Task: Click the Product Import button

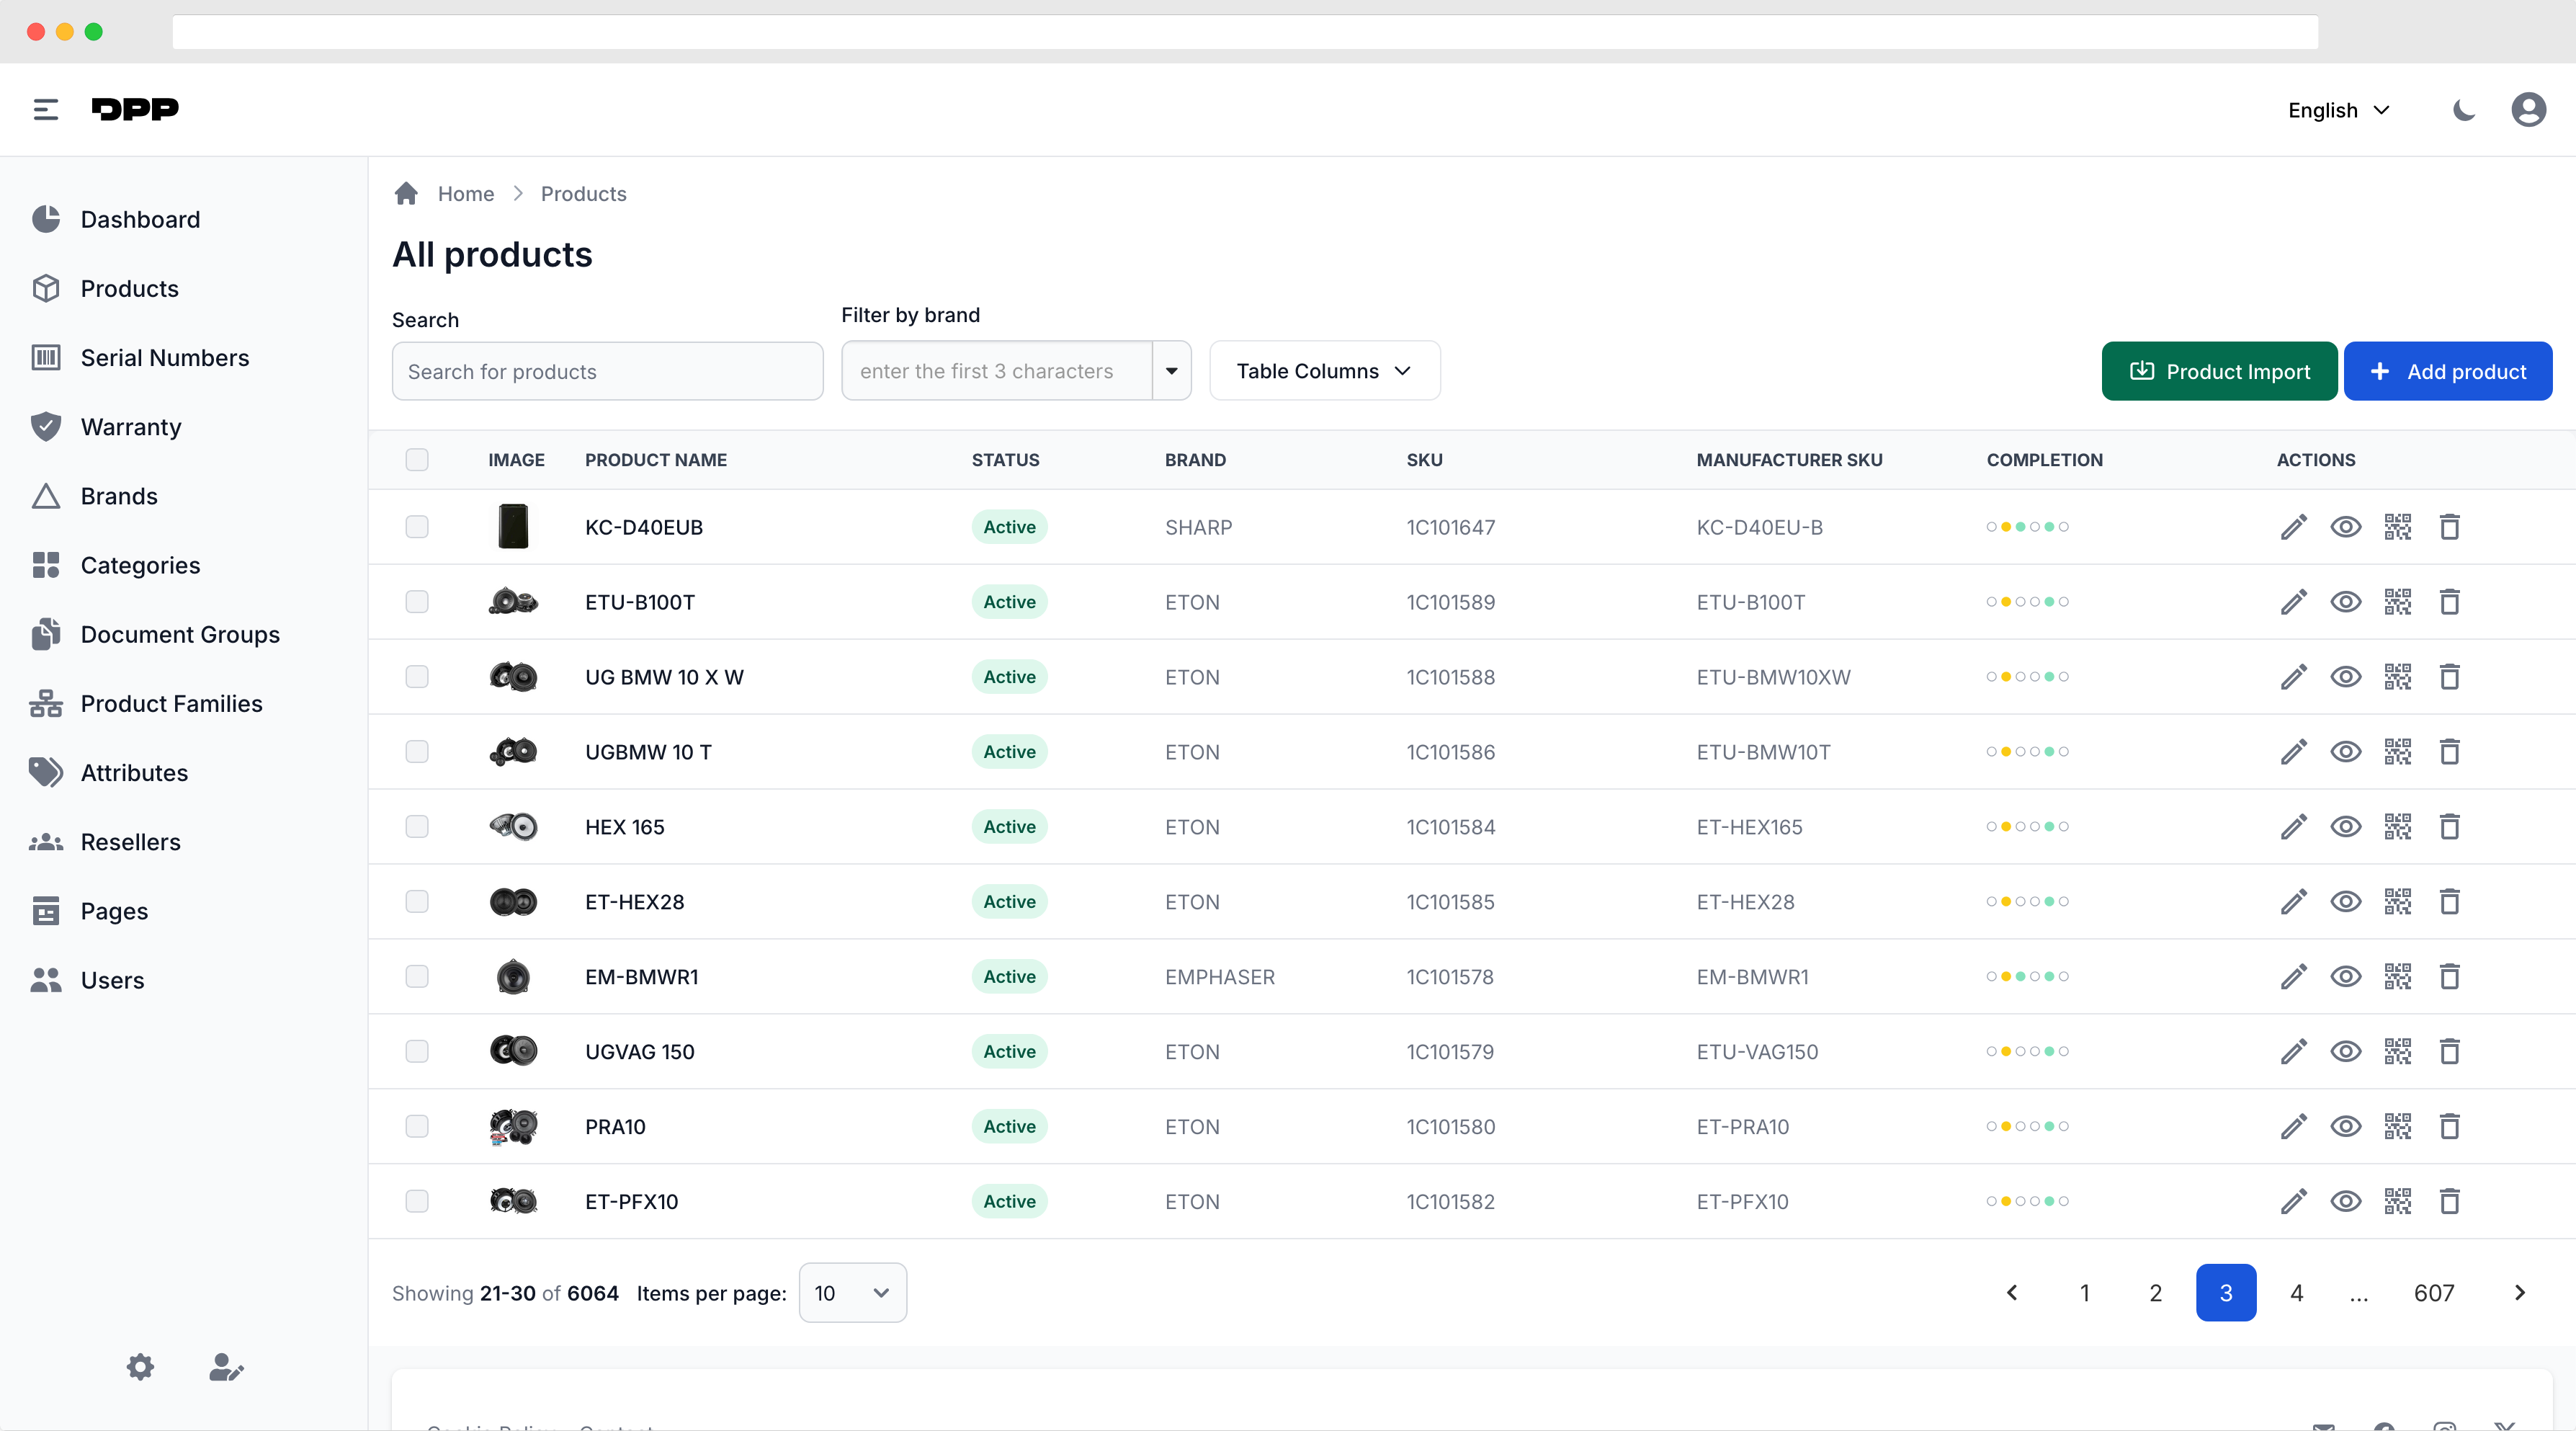Action: click(2219, 372)
